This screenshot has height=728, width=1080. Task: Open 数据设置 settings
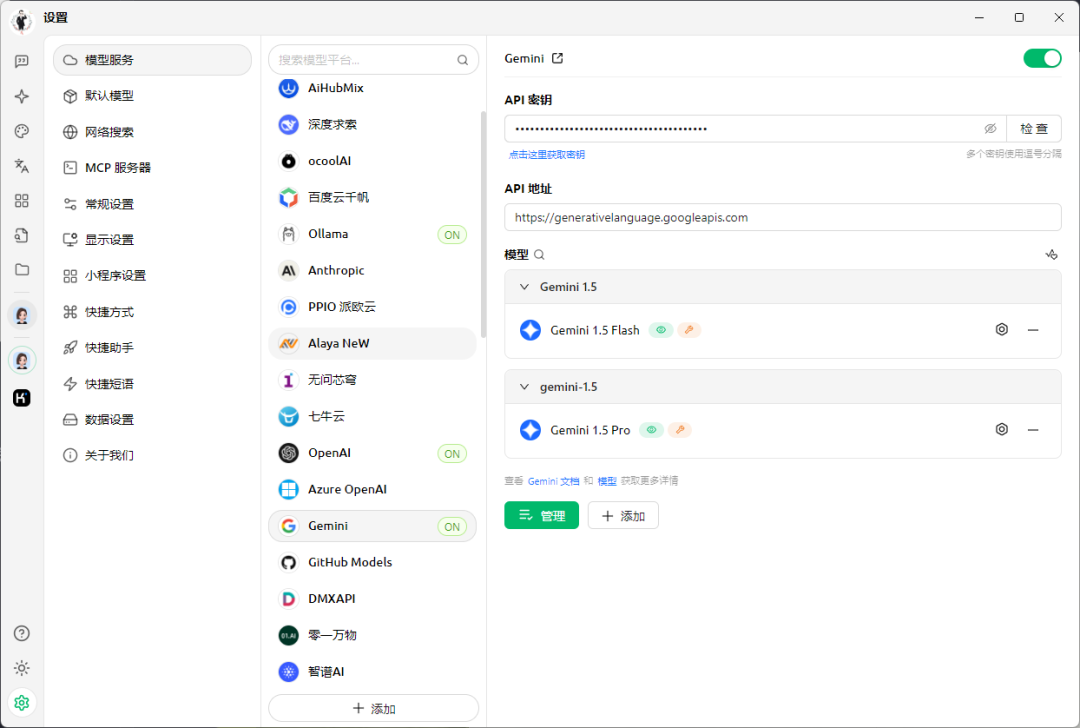tap(152, 419)
